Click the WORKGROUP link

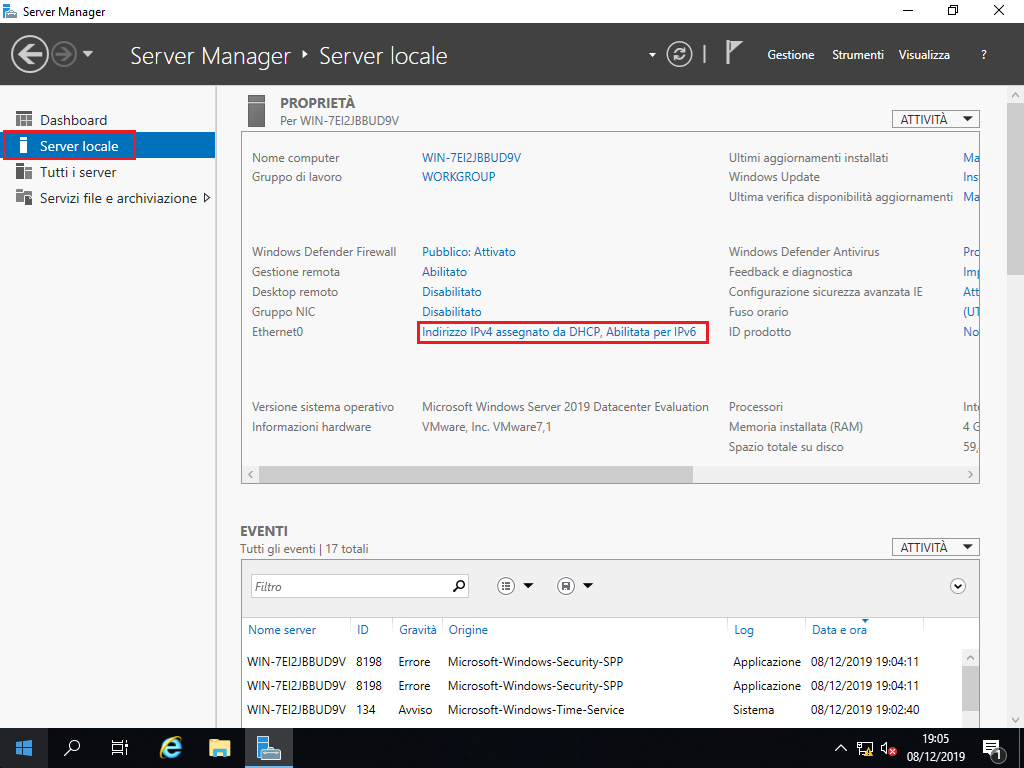[458, 176]
